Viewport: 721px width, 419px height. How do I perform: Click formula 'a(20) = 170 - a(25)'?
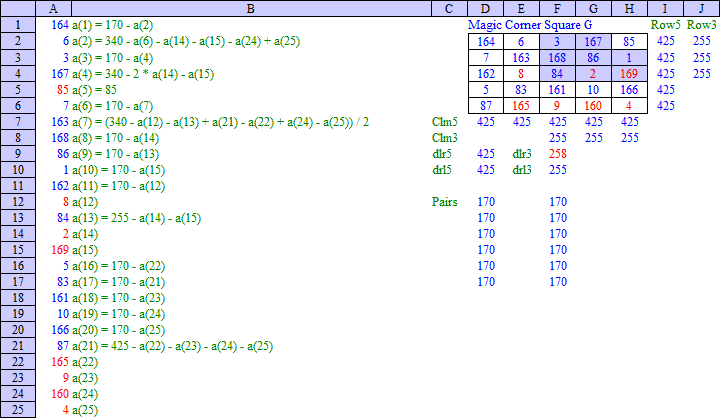[119, 330]
